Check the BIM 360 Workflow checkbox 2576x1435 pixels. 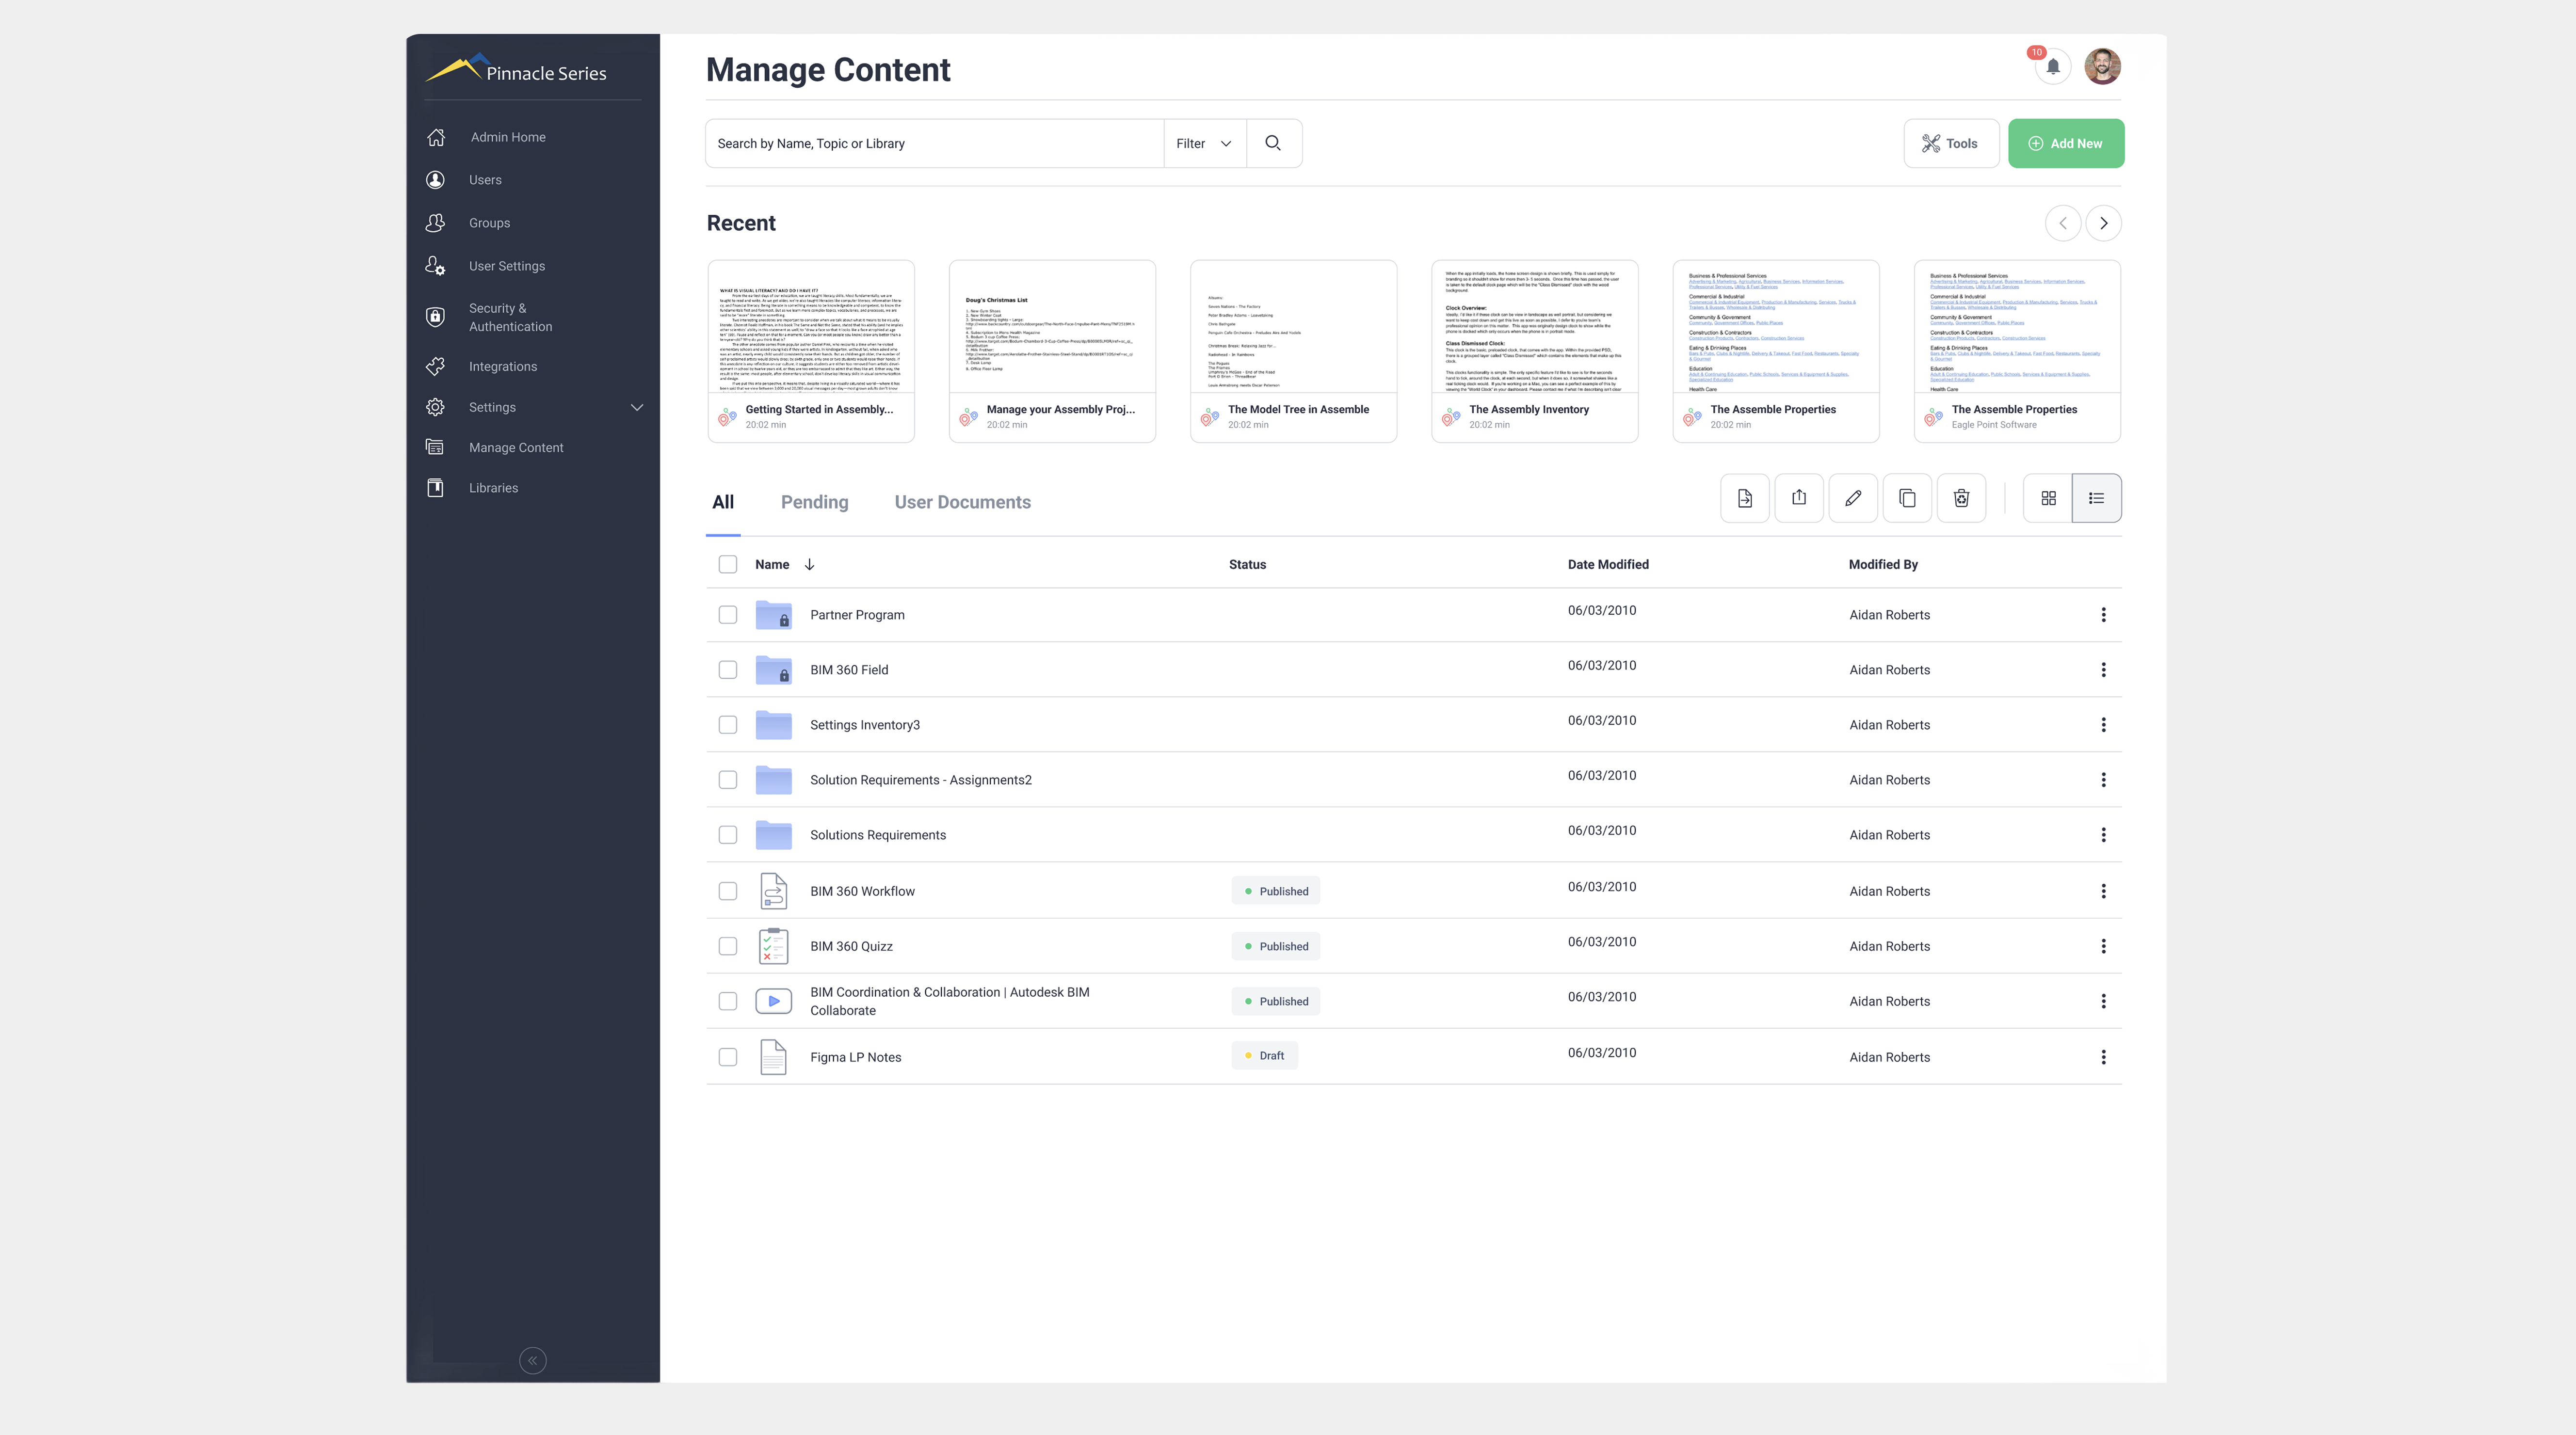[728, 891]
